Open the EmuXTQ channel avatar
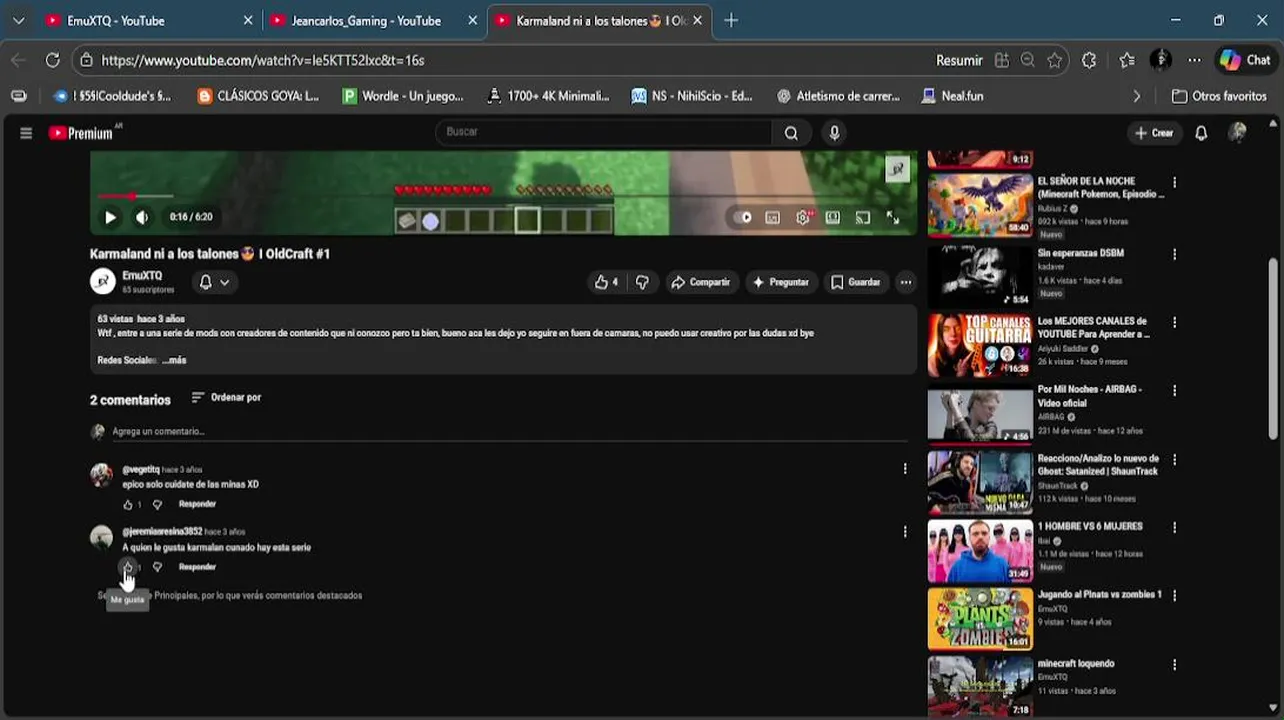 [x=103, y=282]
